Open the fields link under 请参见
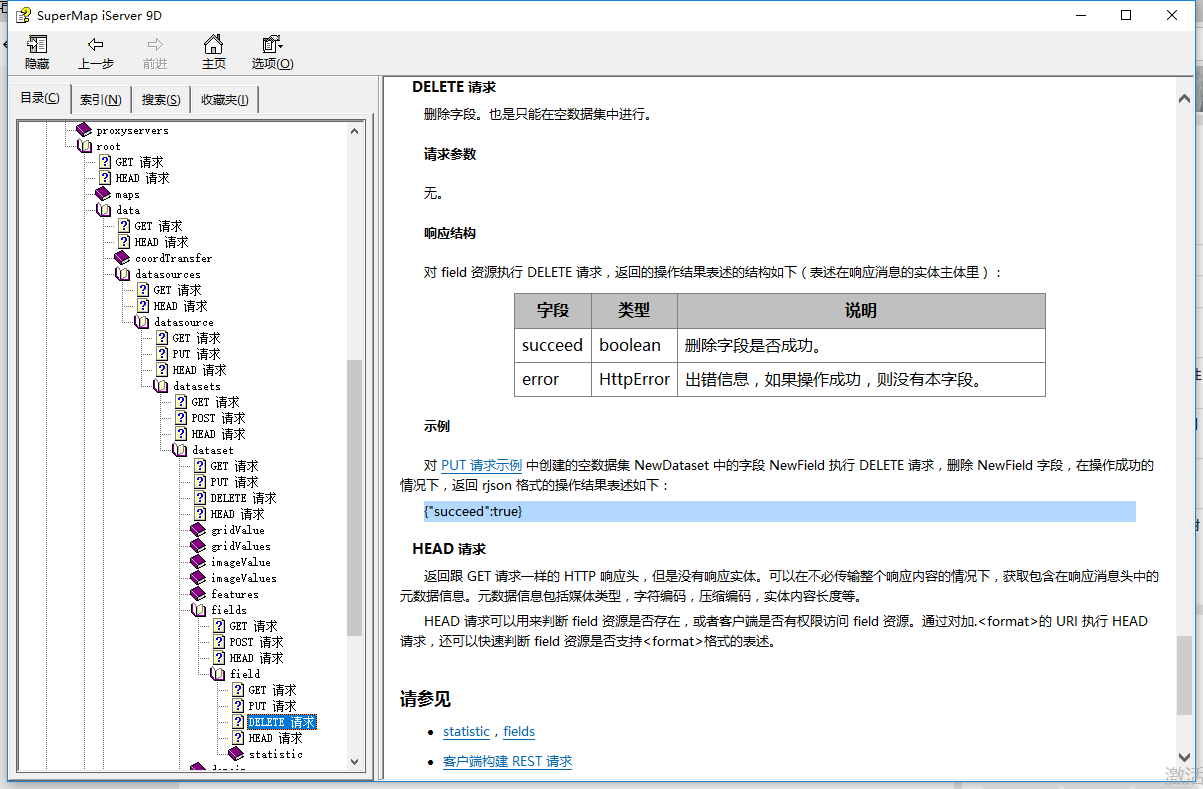 click(x=519, y=732)
